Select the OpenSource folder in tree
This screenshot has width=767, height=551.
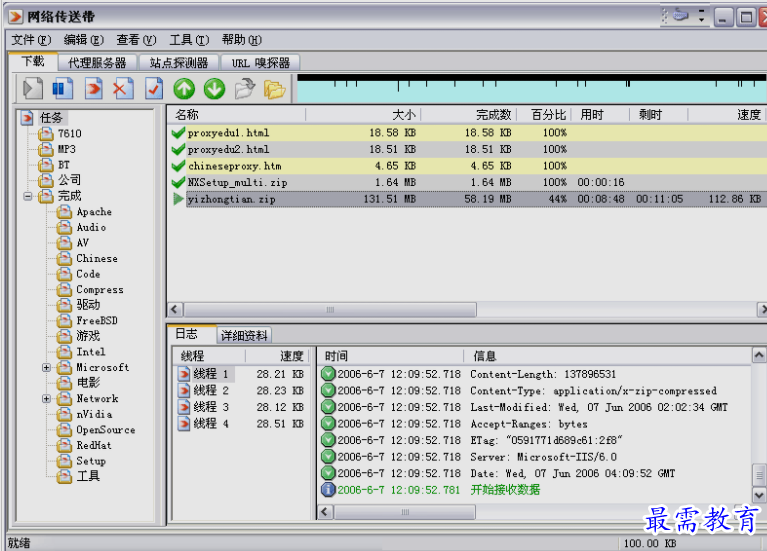[x=106, y=430]
